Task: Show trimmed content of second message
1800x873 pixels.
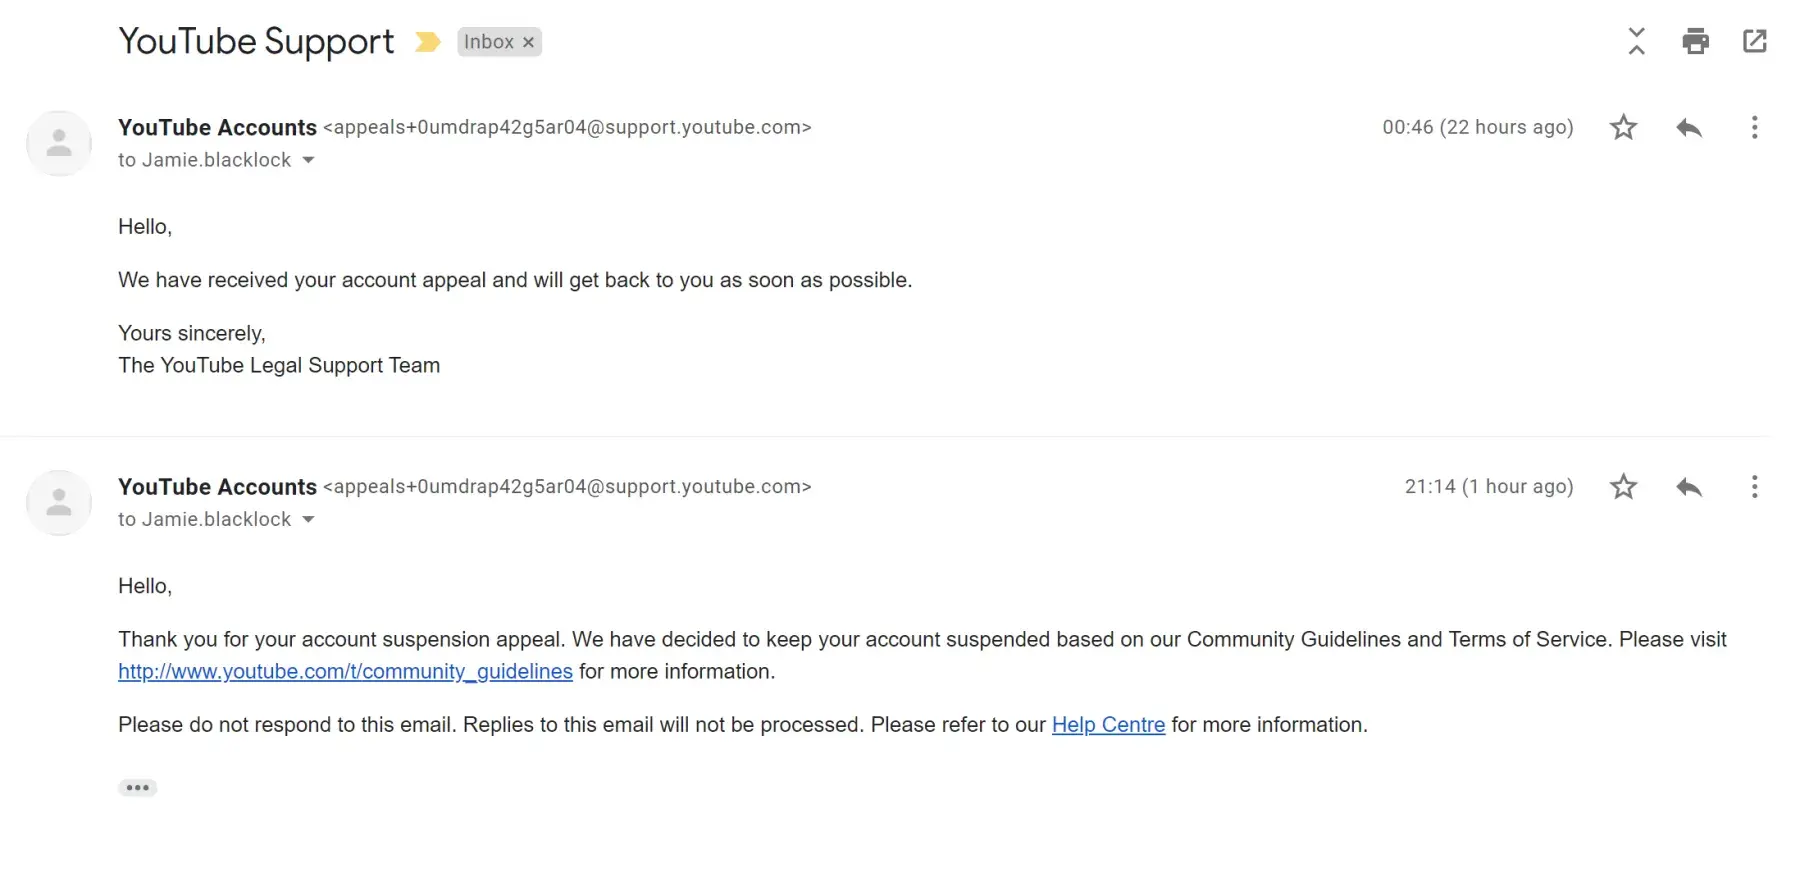Action: (137, 788)
